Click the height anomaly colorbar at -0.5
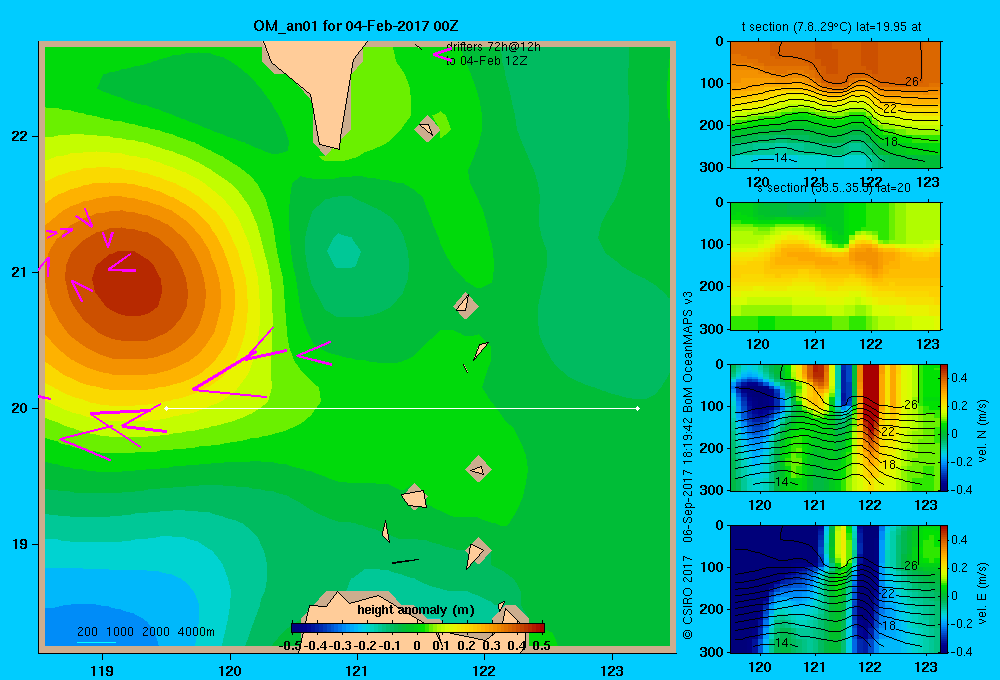The width and height of the screenshot is (1000, 680). (x=295, y=628)
